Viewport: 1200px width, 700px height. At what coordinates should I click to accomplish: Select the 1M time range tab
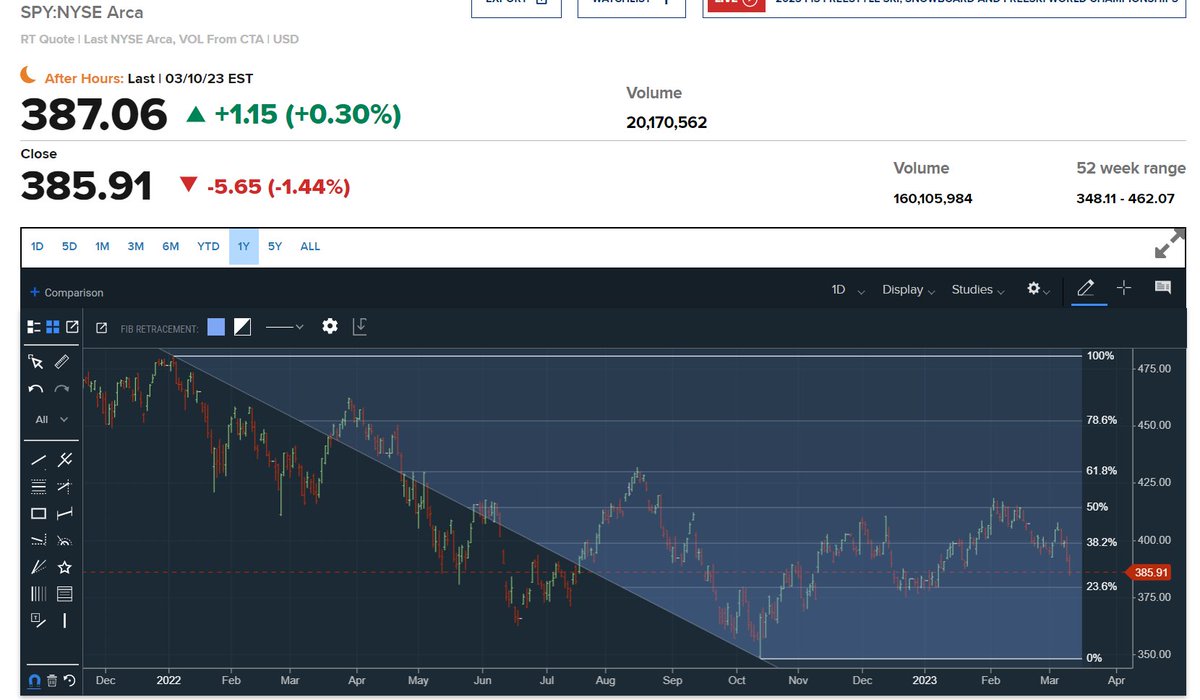102,246
